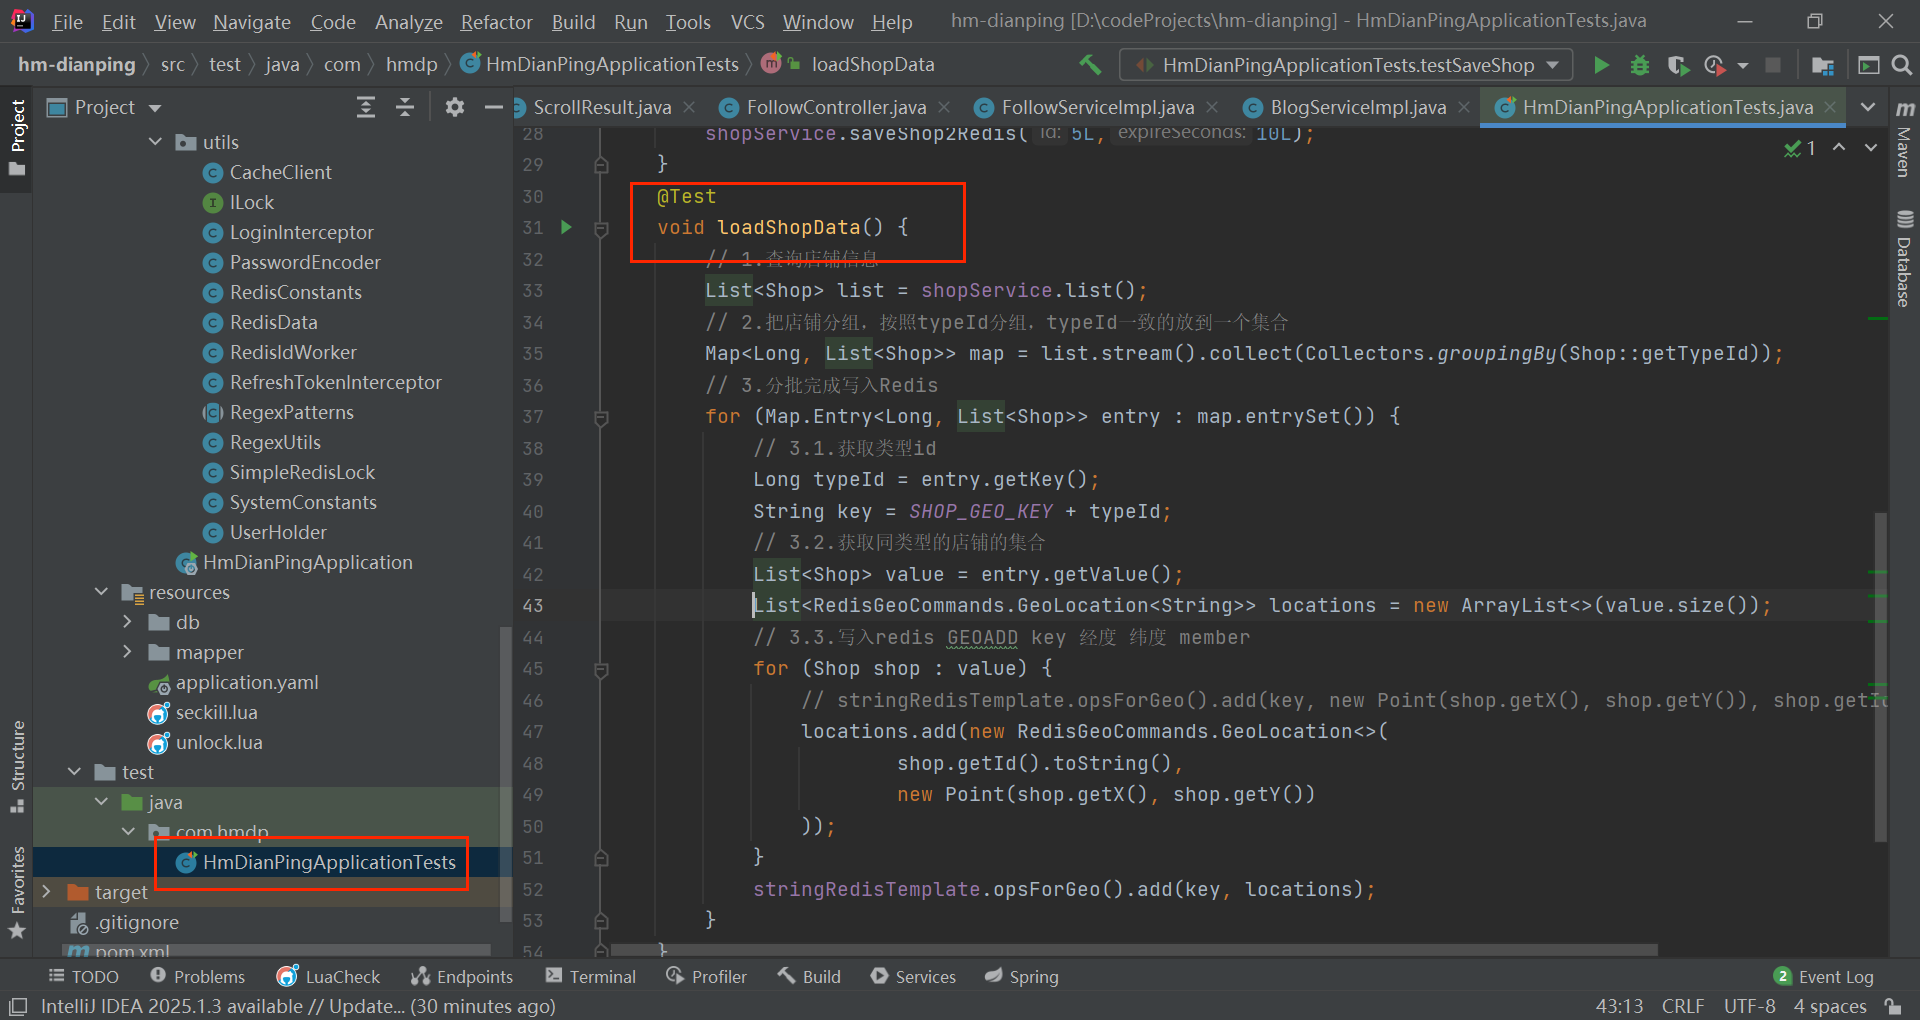Expand the target folder
This screenshot has height=1020, width=1921.
[x=46, y=892]
